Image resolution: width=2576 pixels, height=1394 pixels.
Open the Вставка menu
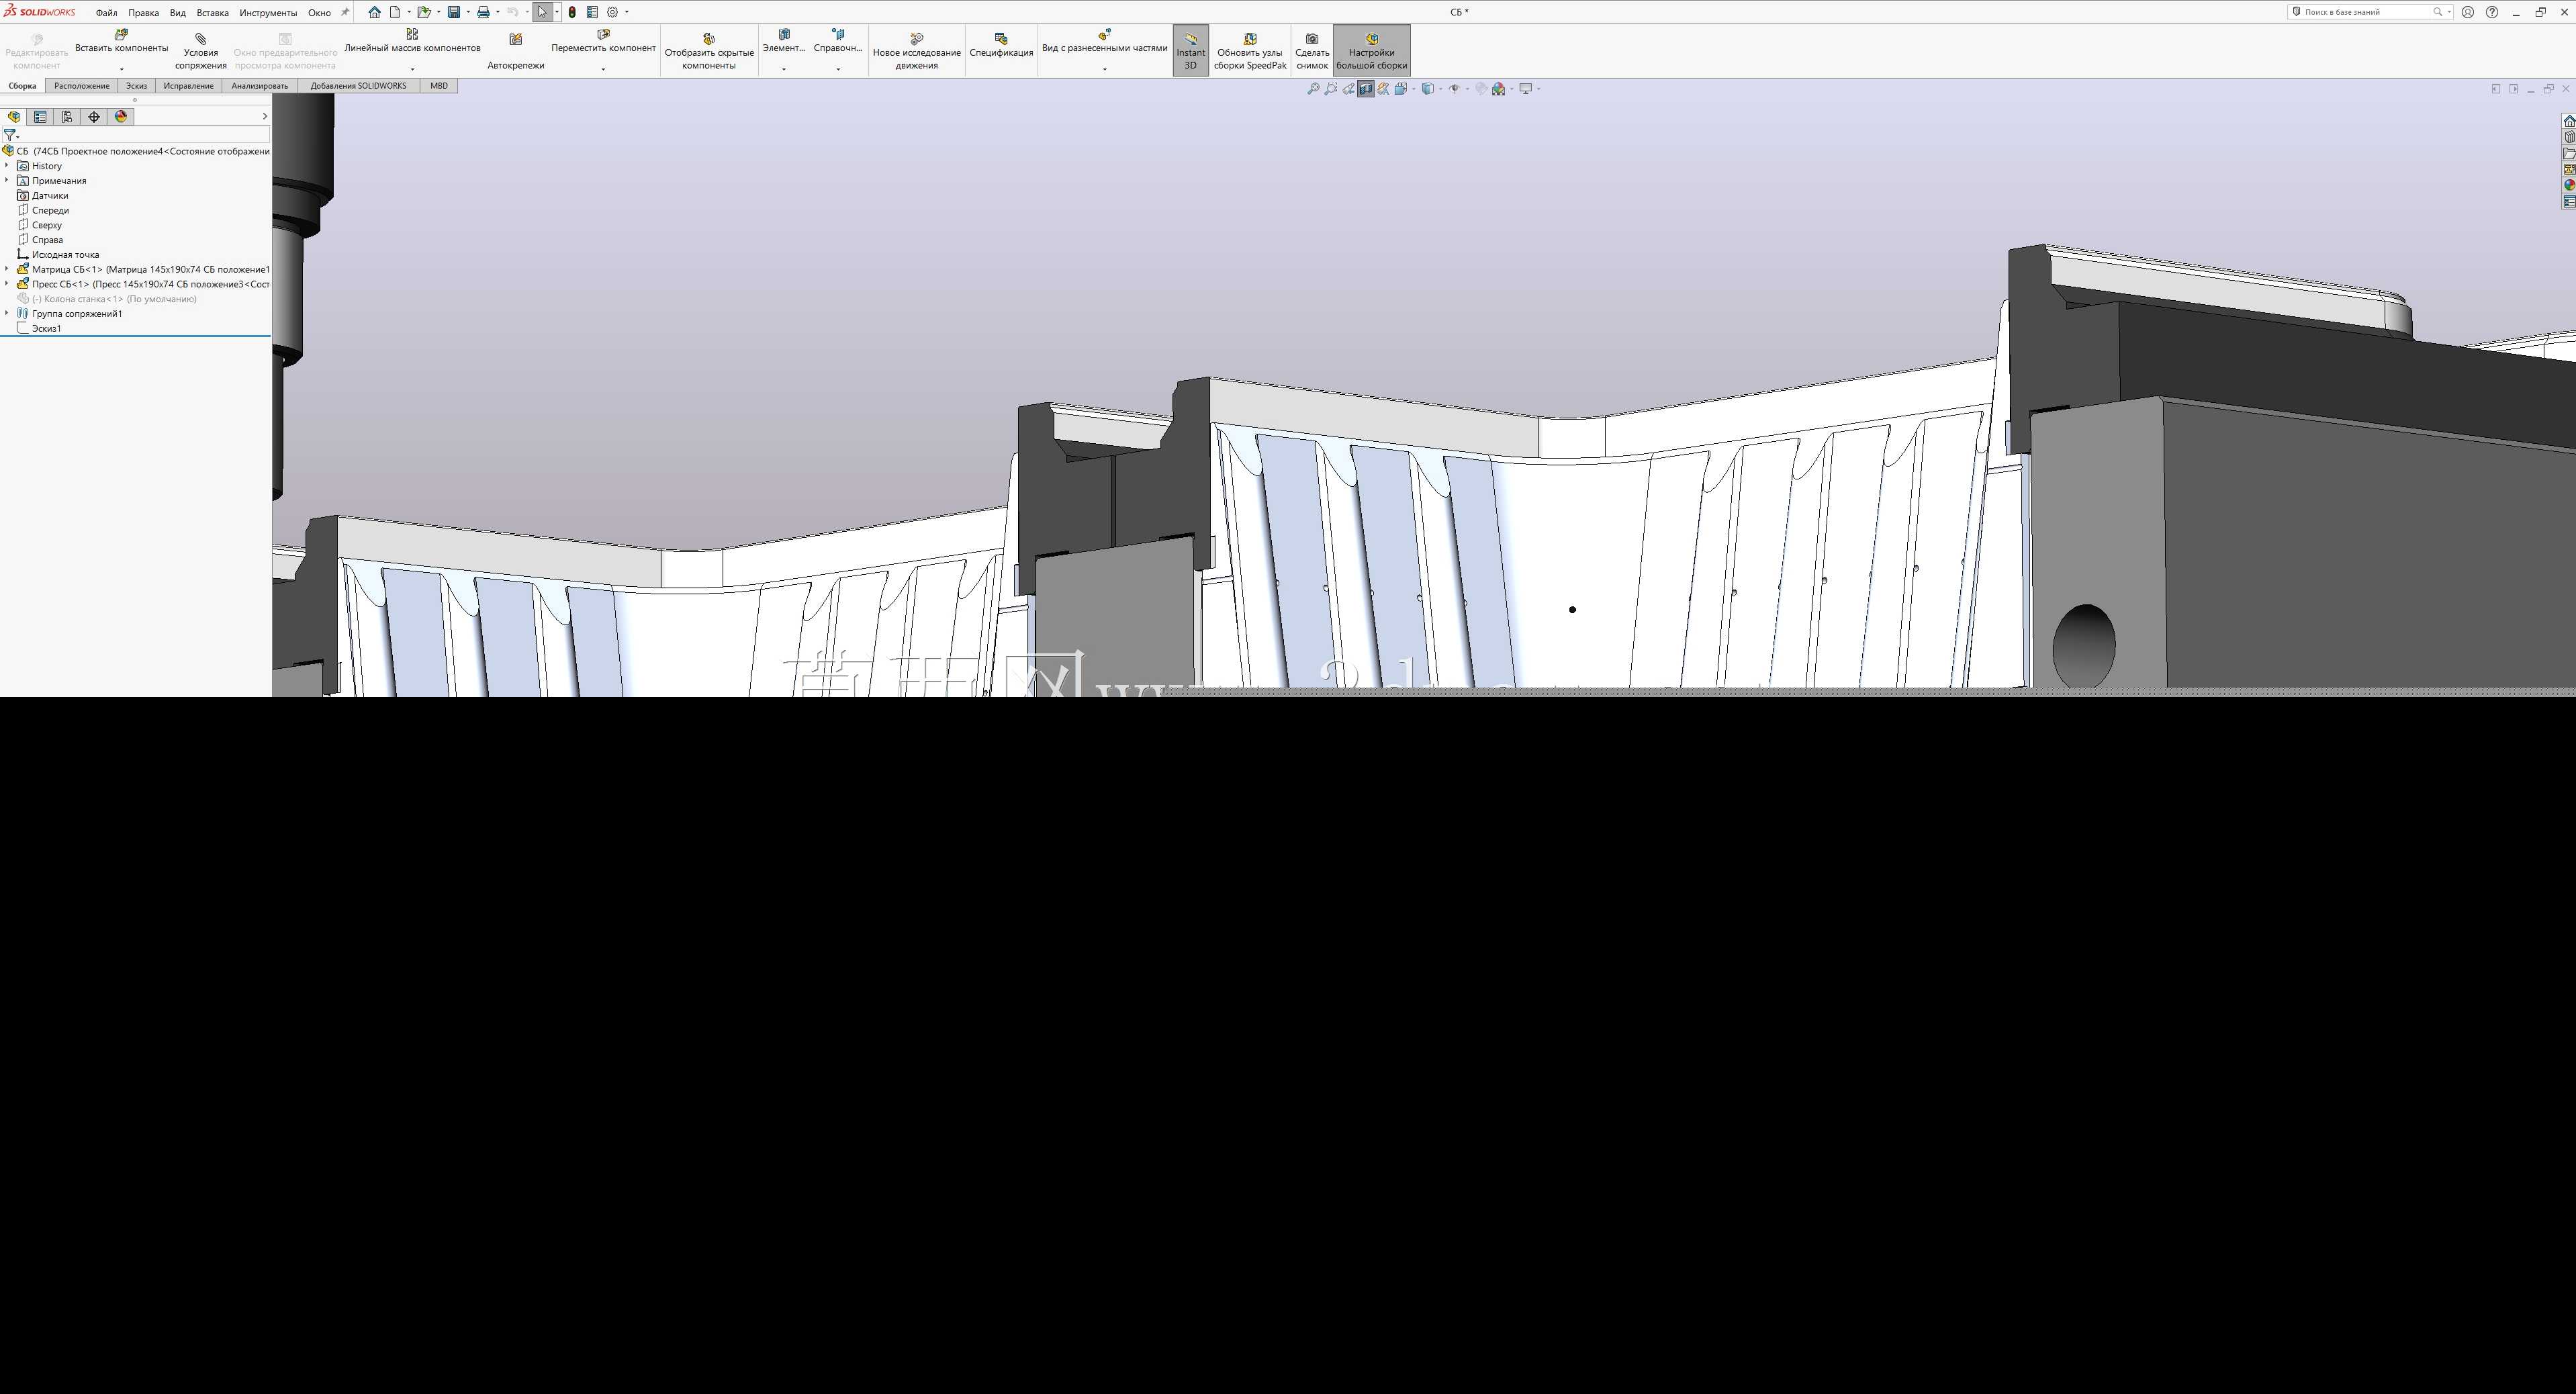click(212, 13)
